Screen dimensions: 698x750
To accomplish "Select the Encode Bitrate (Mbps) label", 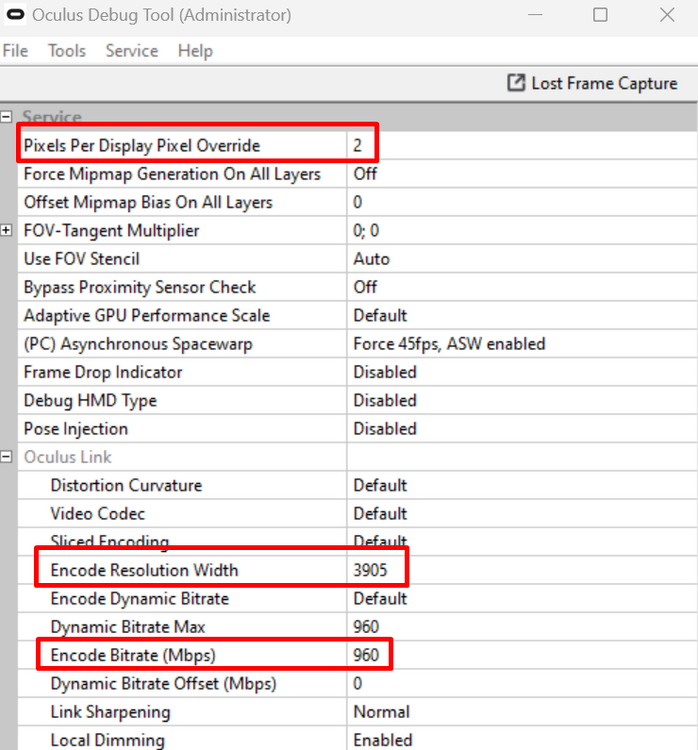I will tap(133, 655).
